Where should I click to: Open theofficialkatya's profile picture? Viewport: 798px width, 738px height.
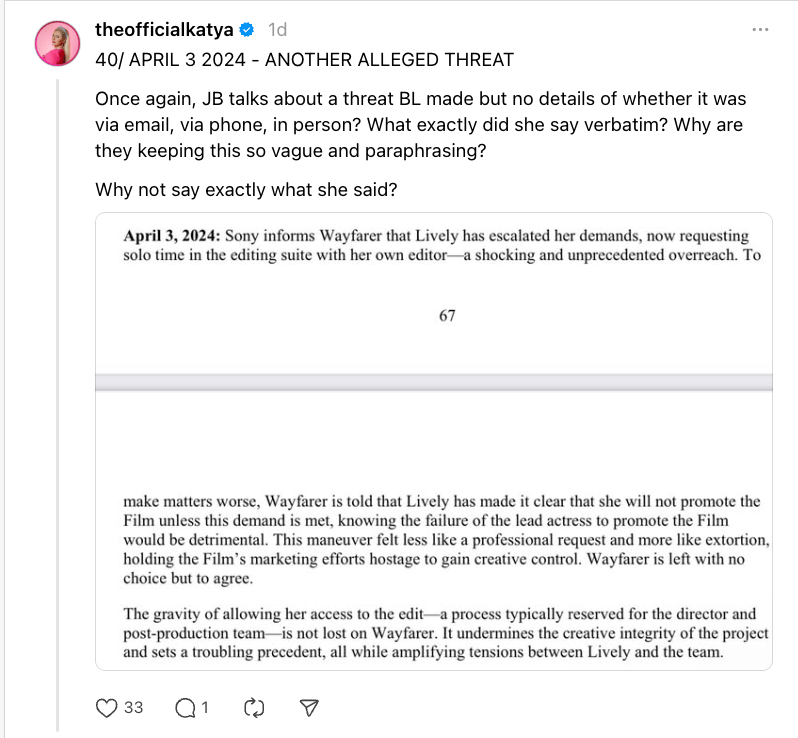click(57, 41)
